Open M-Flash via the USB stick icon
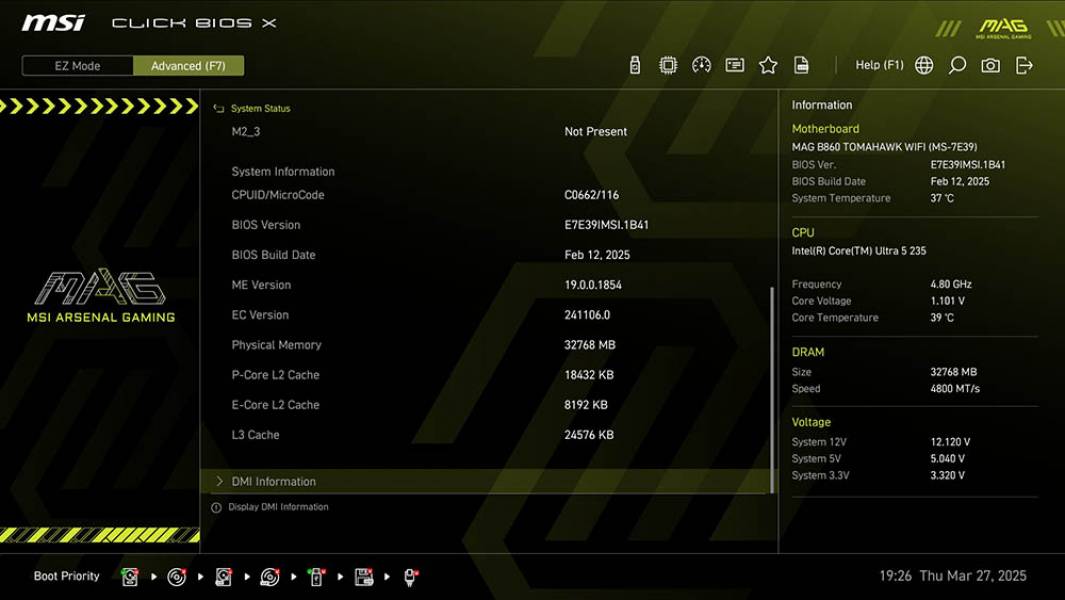Image resolution: width=1065 pixels, height=600 pixels. pos(634,65)
